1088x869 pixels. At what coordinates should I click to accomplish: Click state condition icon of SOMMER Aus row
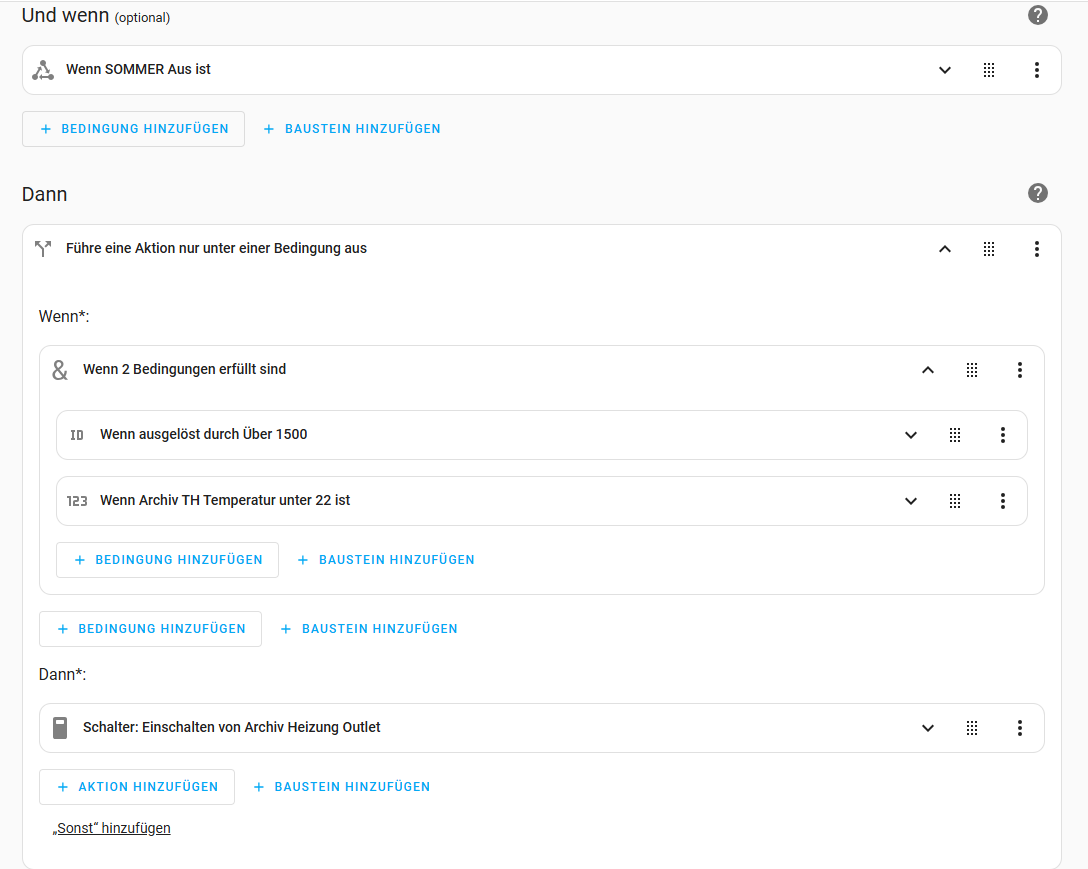pyautogui.click(x=43, y=70)
